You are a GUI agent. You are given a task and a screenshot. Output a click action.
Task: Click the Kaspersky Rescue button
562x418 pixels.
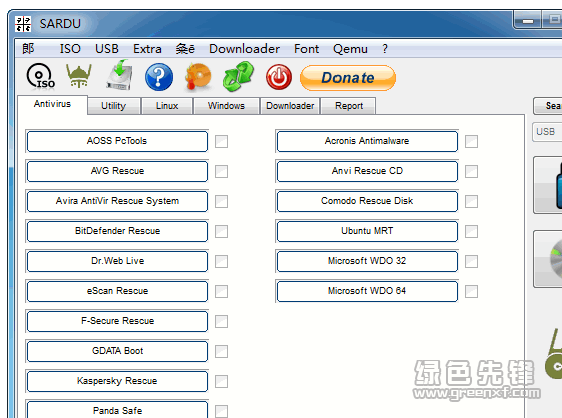pyautogui.click(x=117, y=381)
